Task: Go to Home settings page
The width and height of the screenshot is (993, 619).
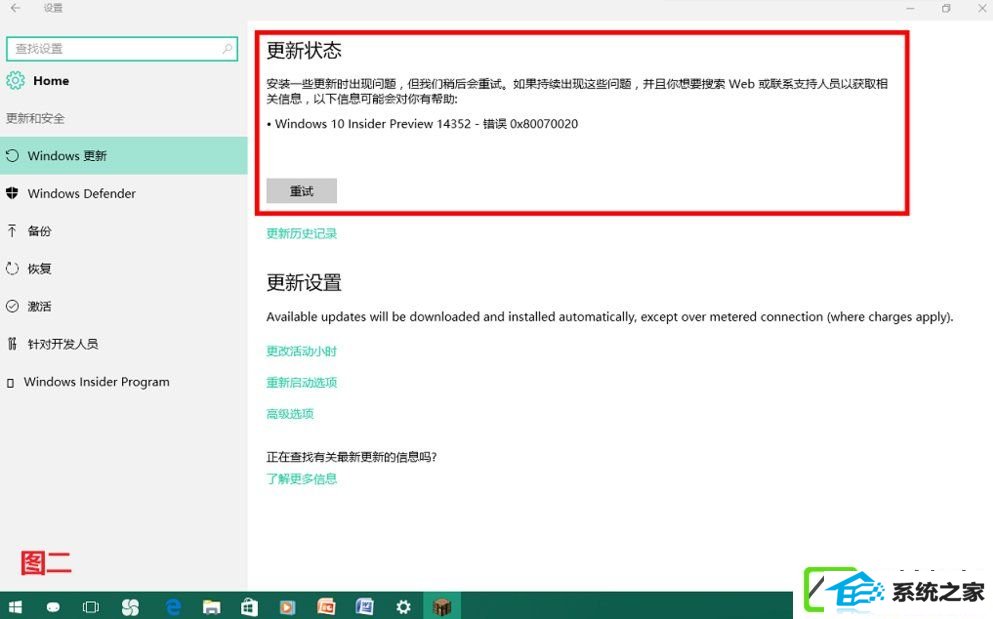Action: click(x=51, y=81)
